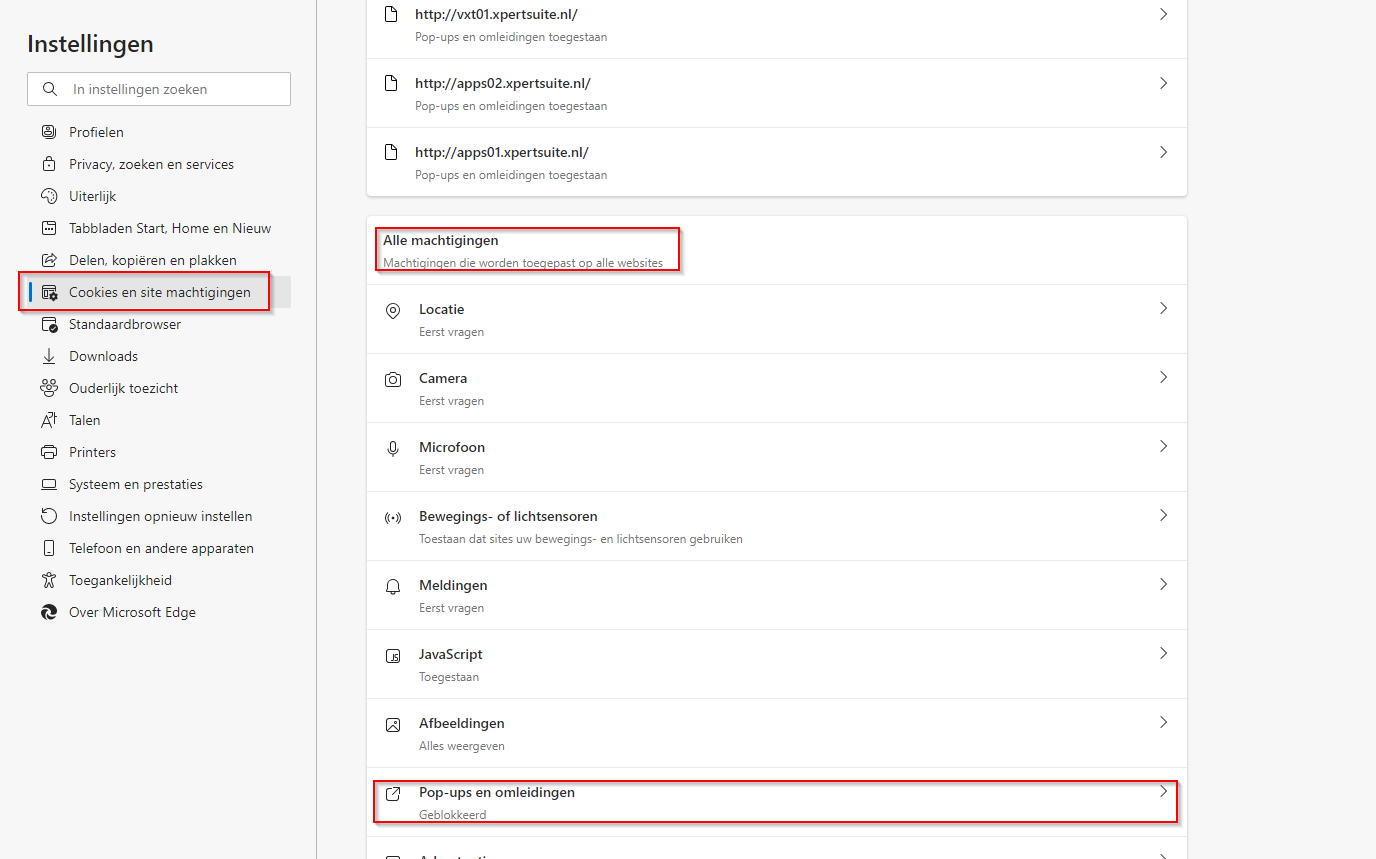Click the Meldingen bell icon

(393, 586)
